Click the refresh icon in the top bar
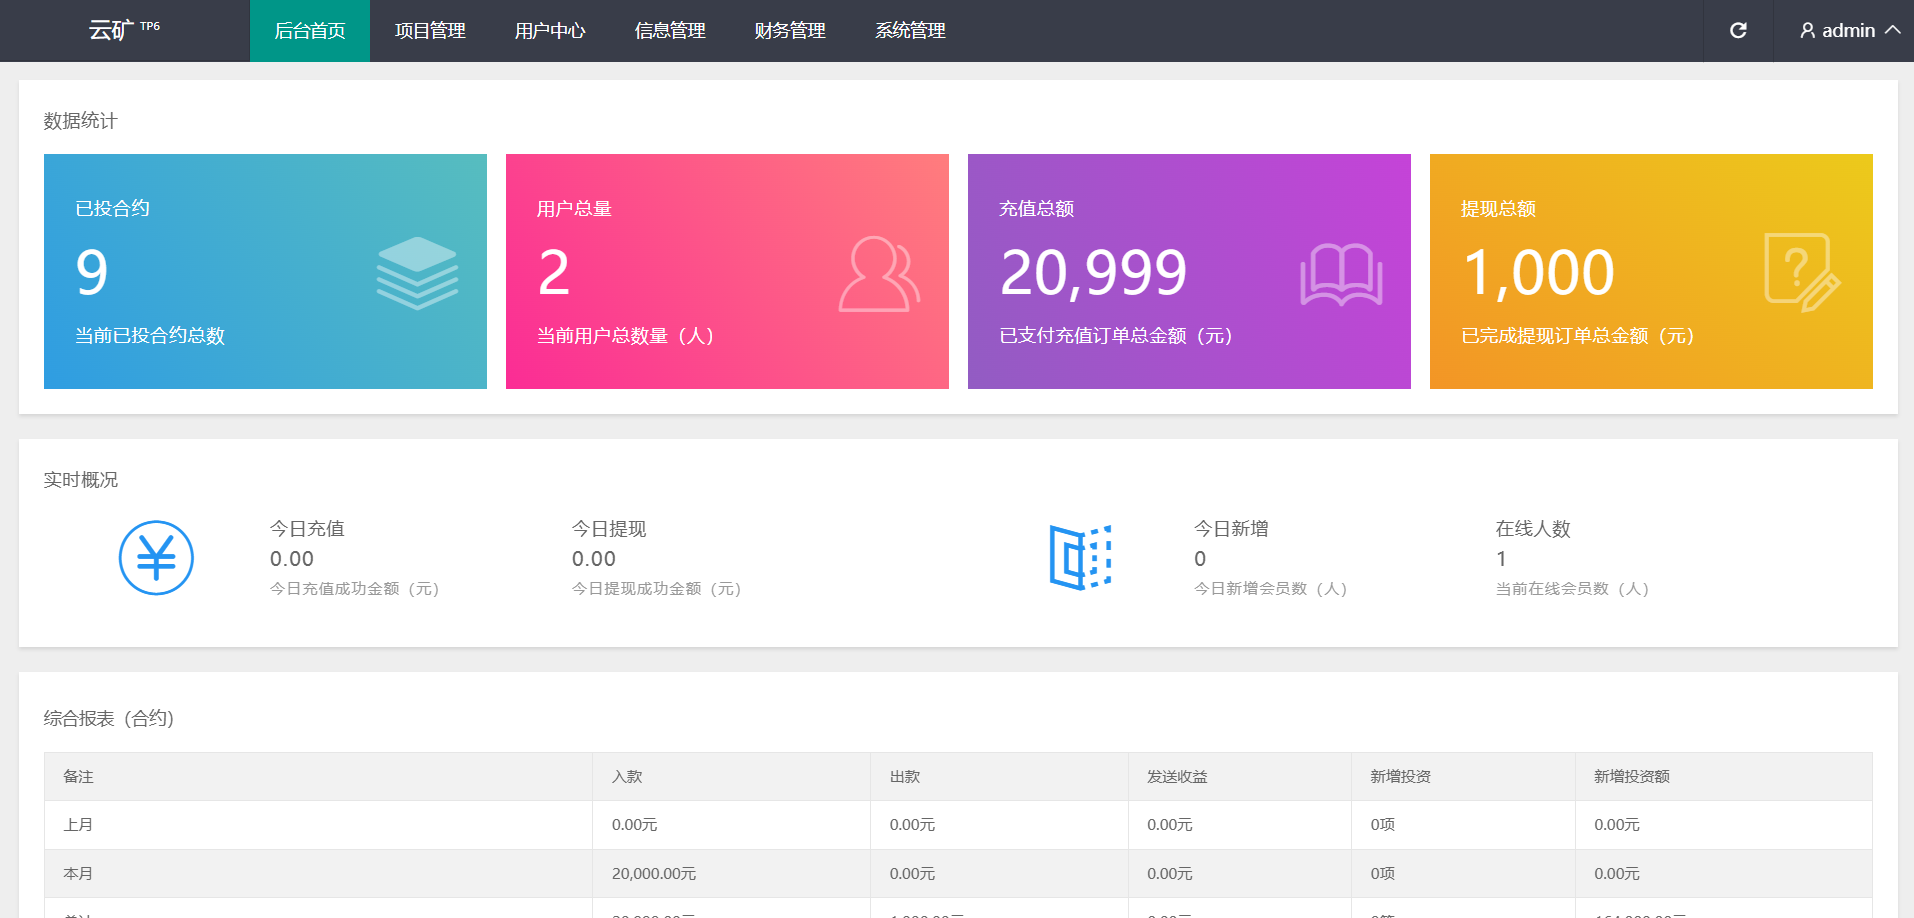1914x918 pixels. point(1738,31)
